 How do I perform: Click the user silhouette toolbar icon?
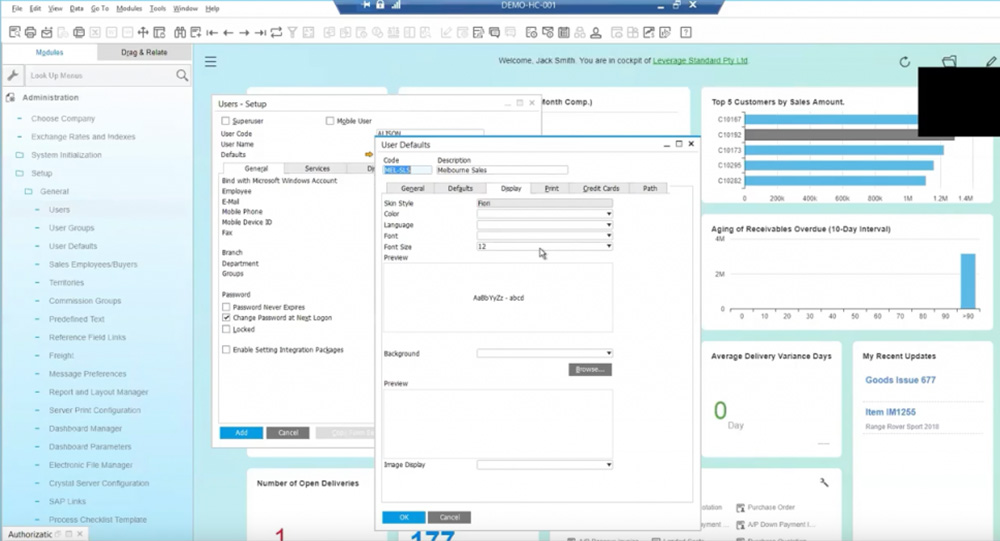tap(596, 32)
